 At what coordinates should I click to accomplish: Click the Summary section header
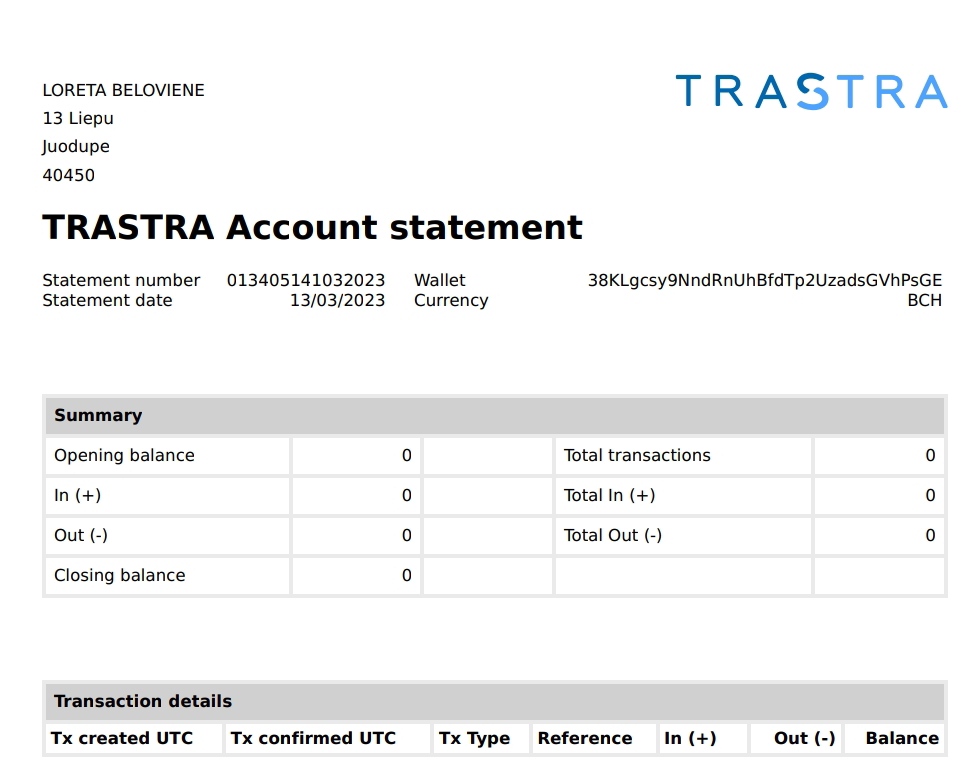pyautogui.click(x=494, y=415)
